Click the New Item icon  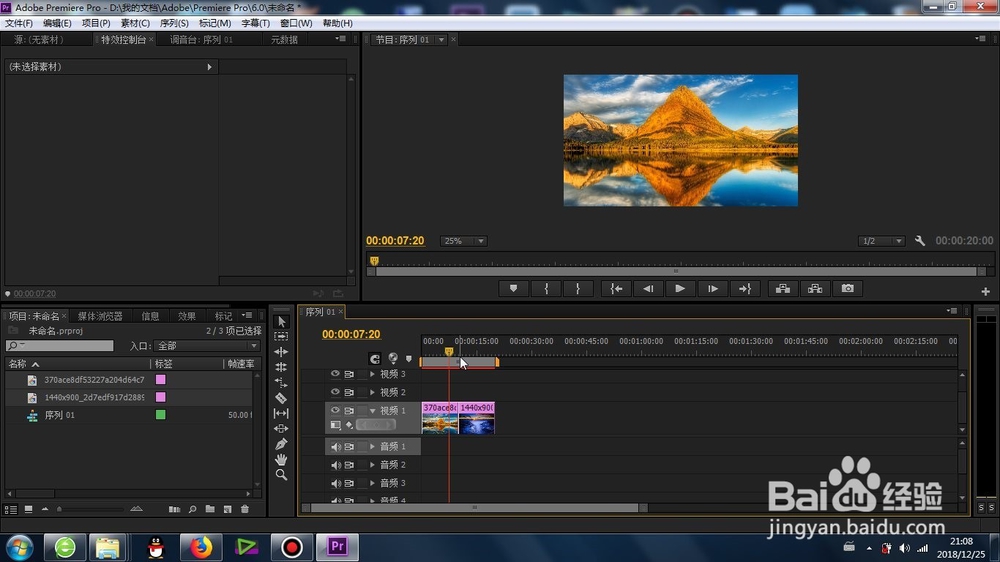pos(228,509)
